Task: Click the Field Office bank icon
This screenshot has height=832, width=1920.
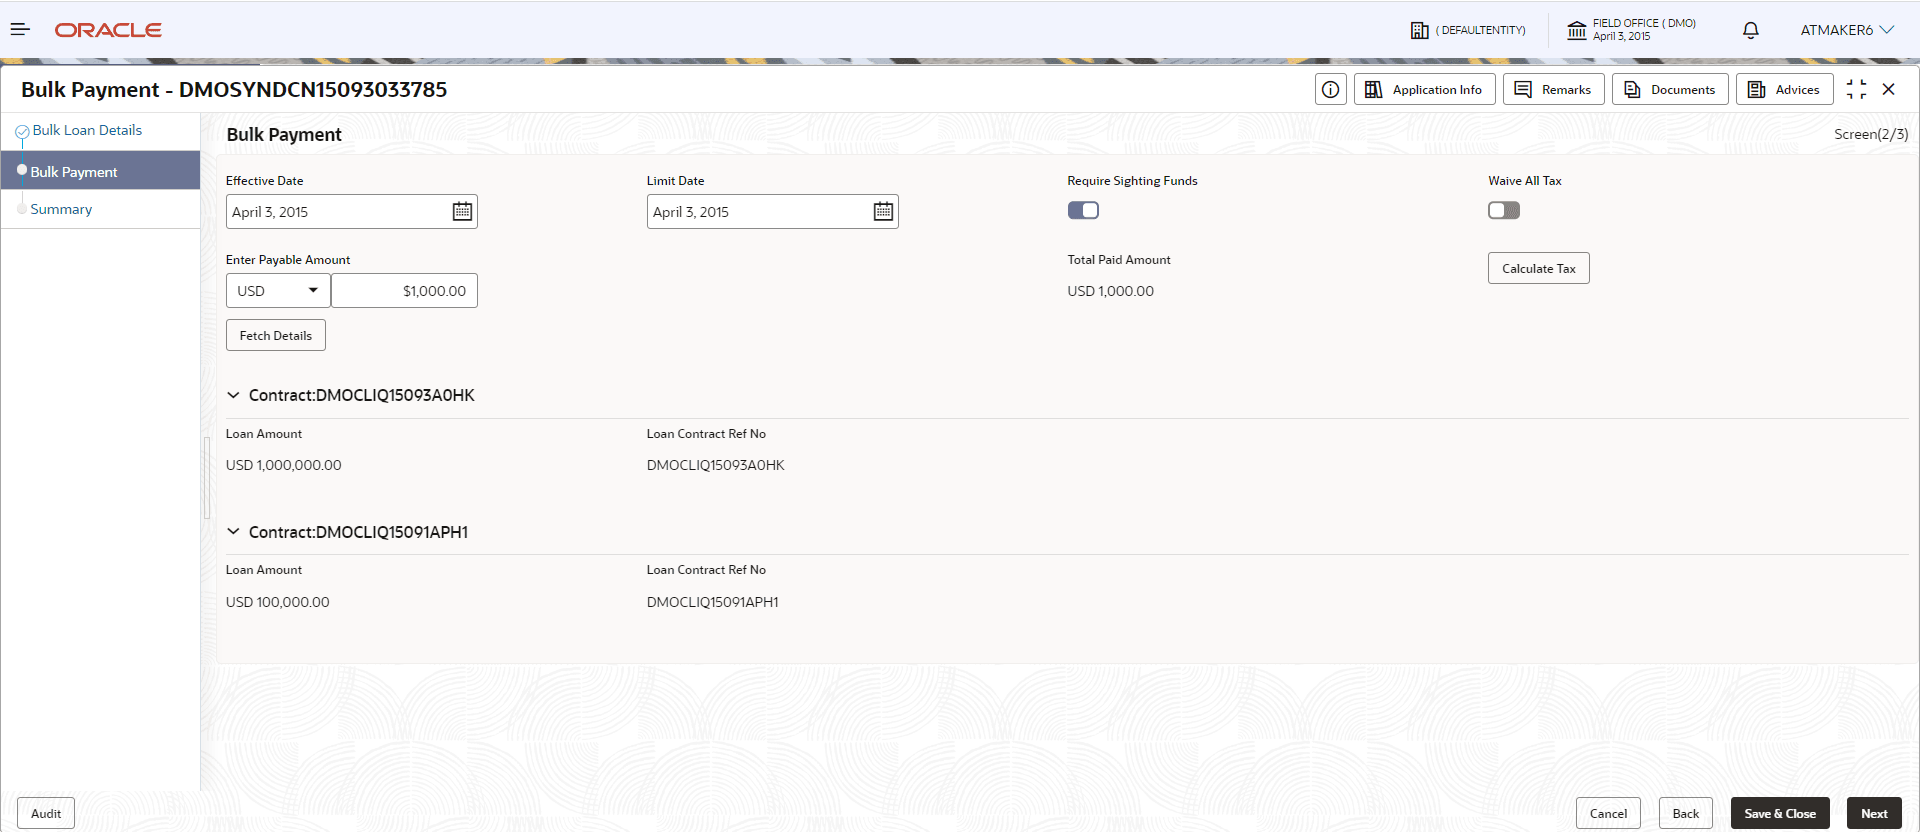Action: point(1577,30)
